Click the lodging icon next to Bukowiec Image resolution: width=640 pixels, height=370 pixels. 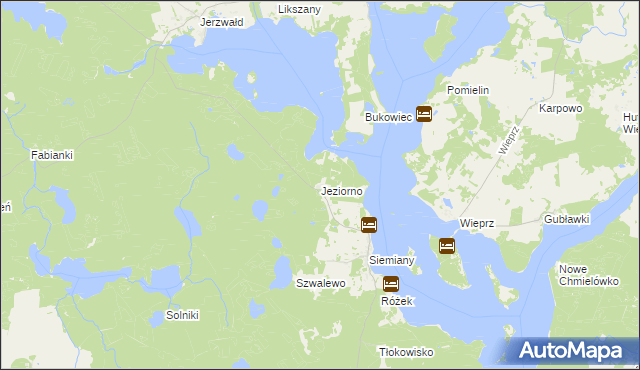424,114
